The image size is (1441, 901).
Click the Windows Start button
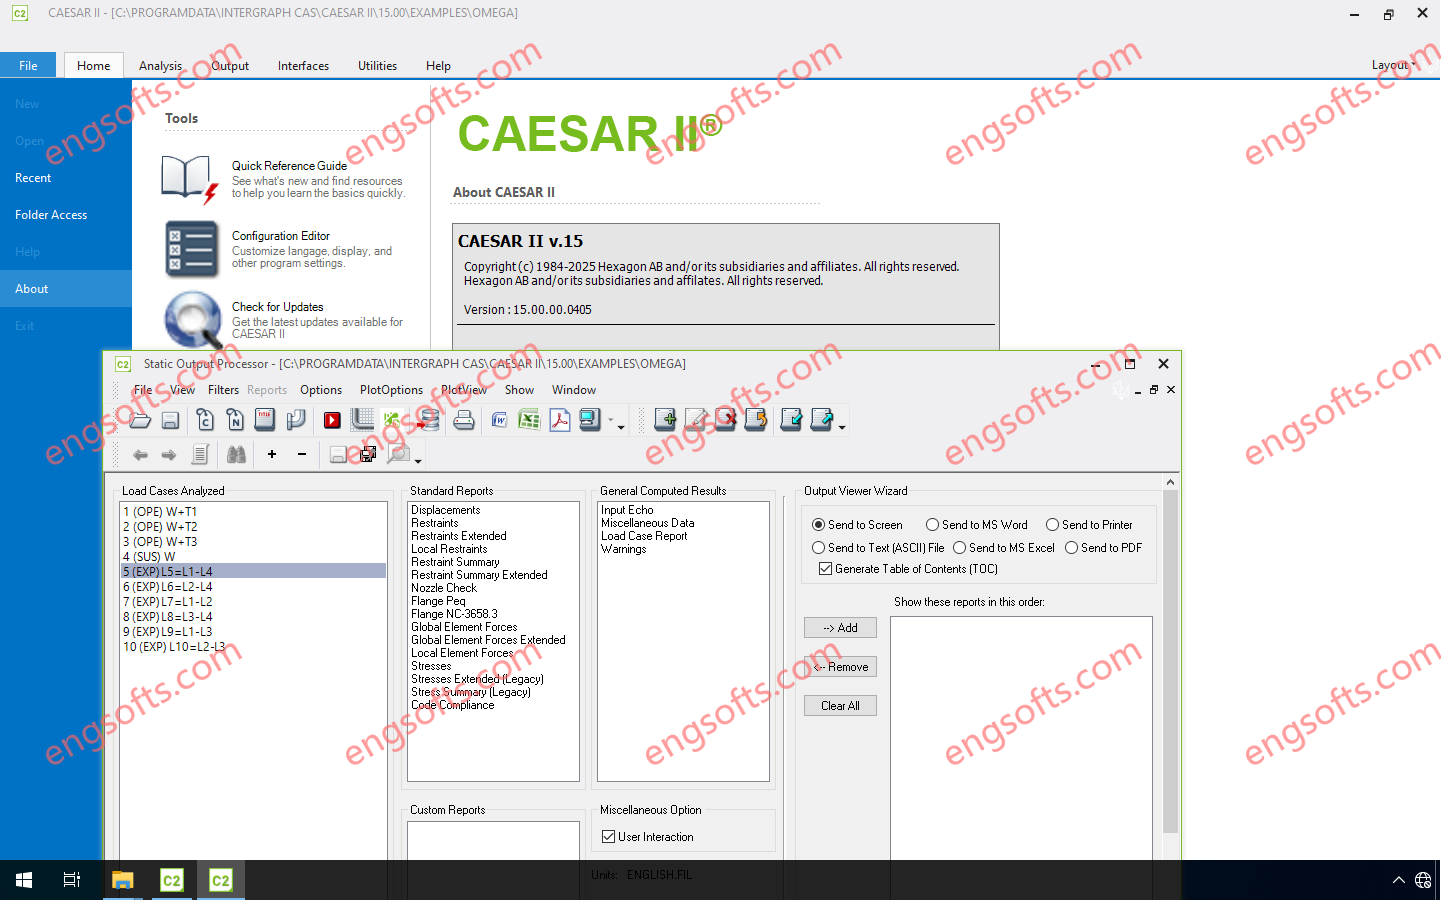pos(24,880)
